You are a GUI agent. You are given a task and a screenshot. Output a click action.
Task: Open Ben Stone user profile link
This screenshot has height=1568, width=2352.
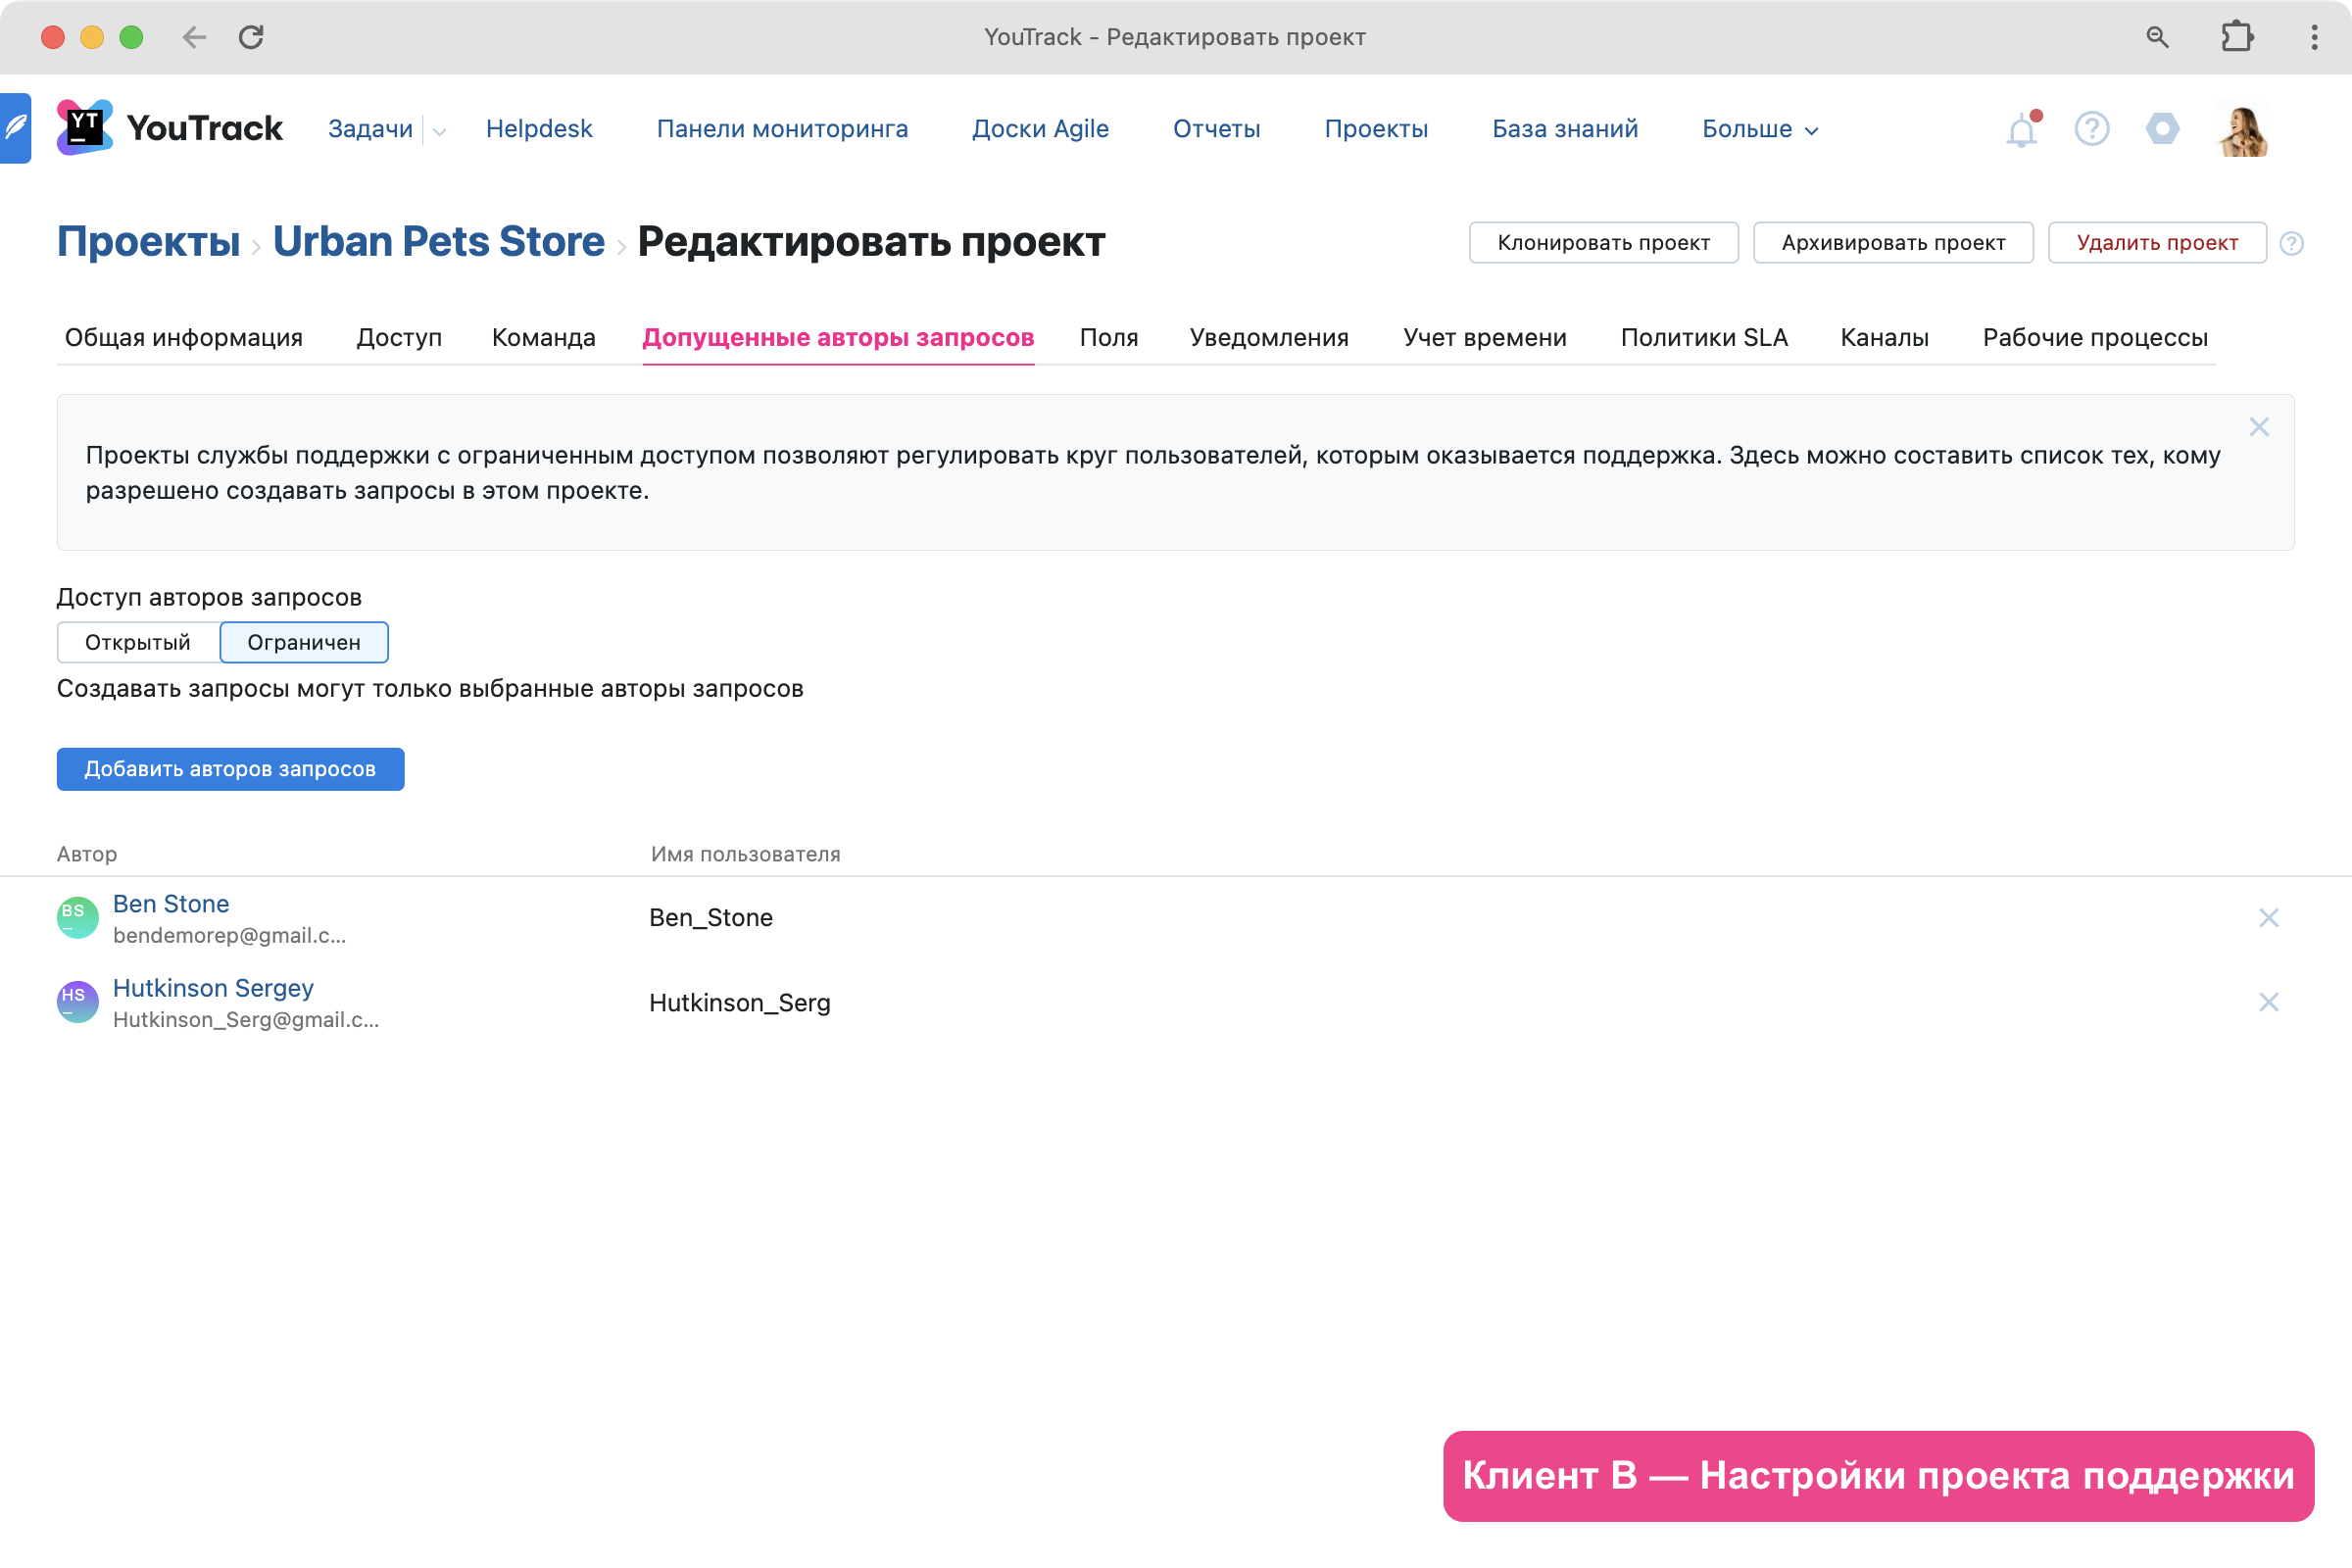[171, 904]
